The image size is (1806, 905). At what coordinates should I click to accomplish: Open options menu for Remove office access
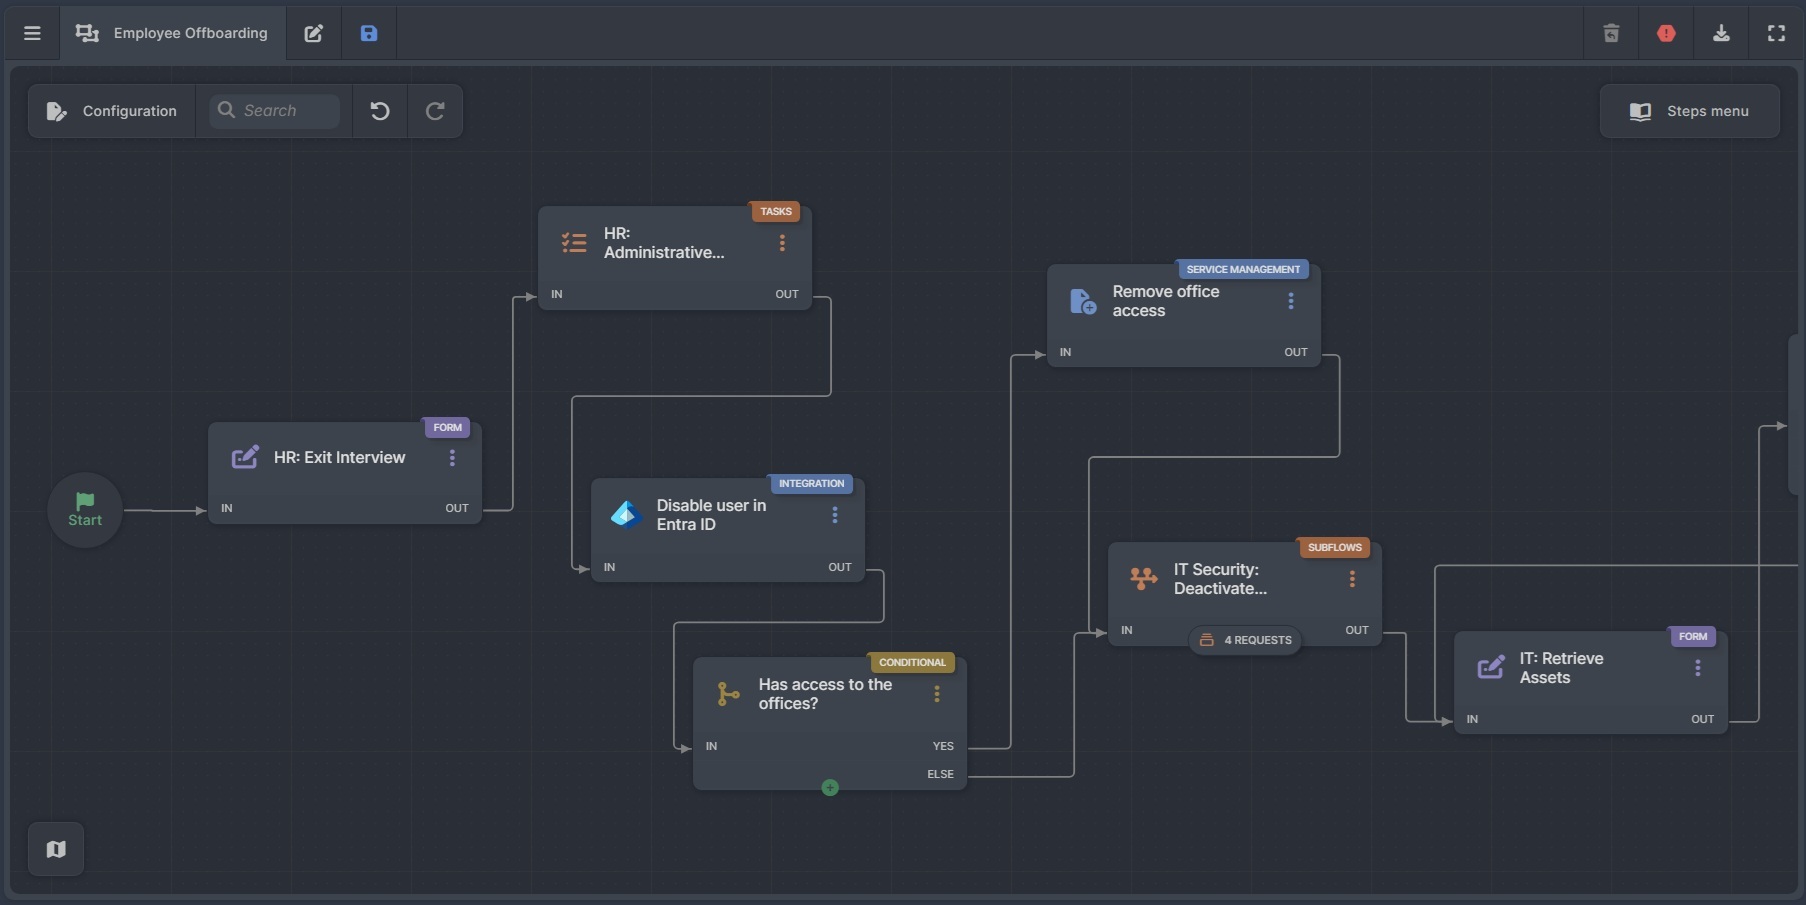coord(1291,300)
